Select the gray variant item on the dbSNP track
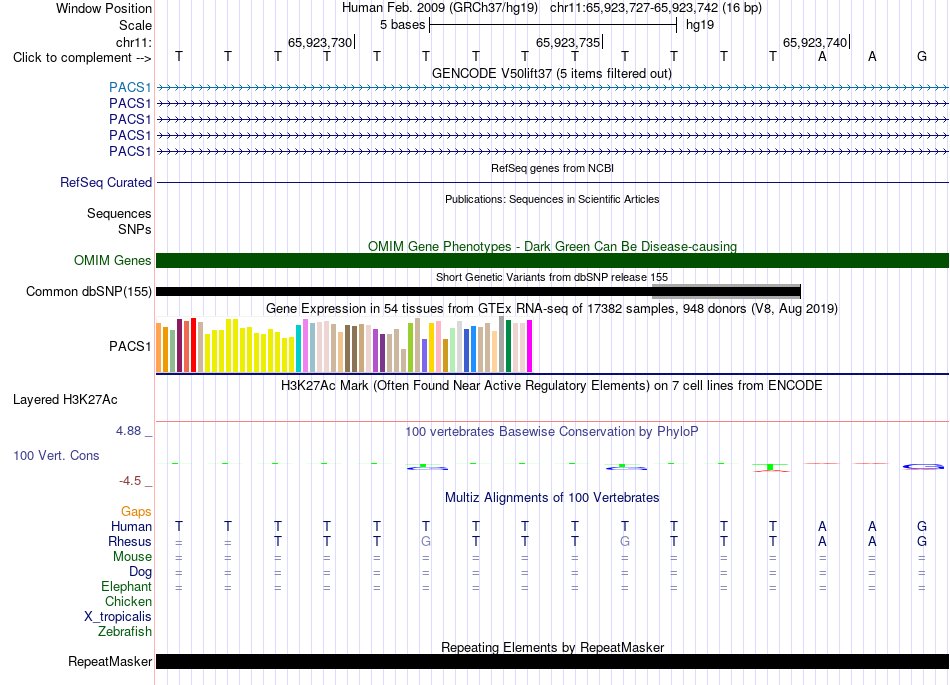This screenshot has width=950, height=685. pos(726,291)
